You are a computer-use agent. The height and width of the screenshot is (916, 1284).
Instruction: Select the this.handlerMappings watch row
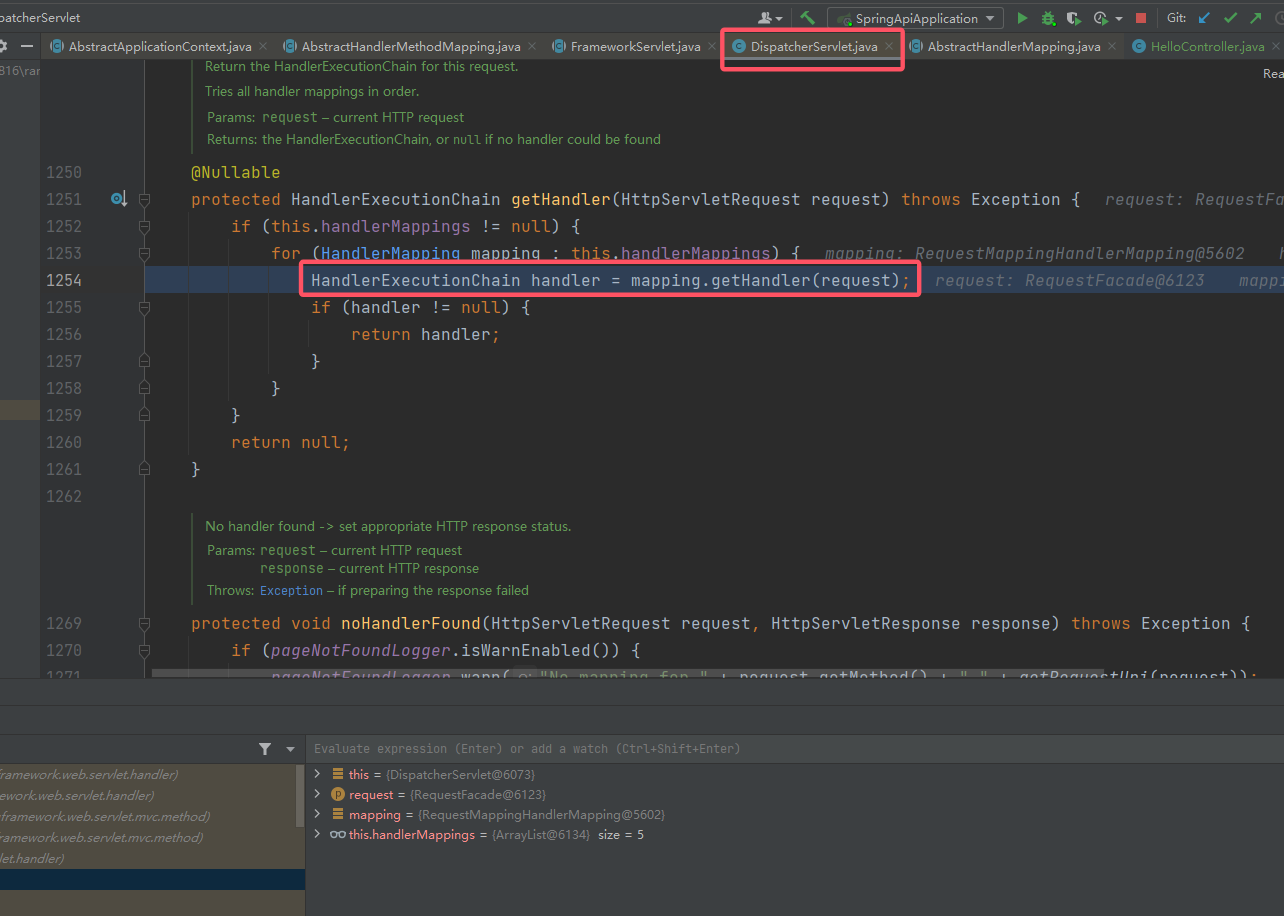coord(795,835)
